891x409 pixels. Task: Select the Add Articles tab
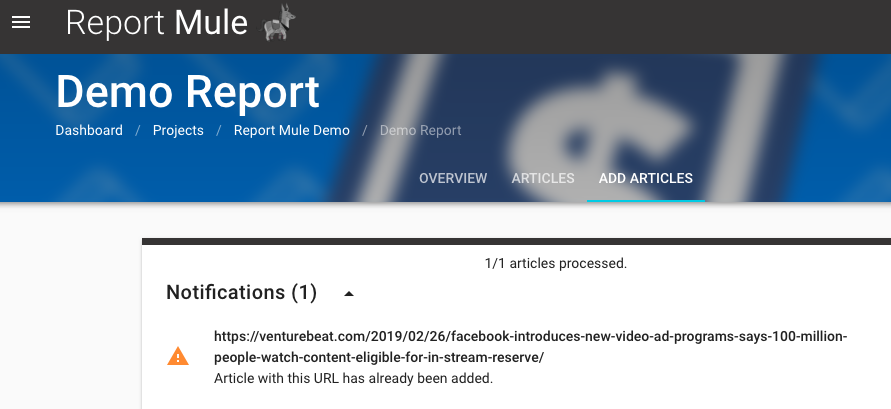point(645,178)
